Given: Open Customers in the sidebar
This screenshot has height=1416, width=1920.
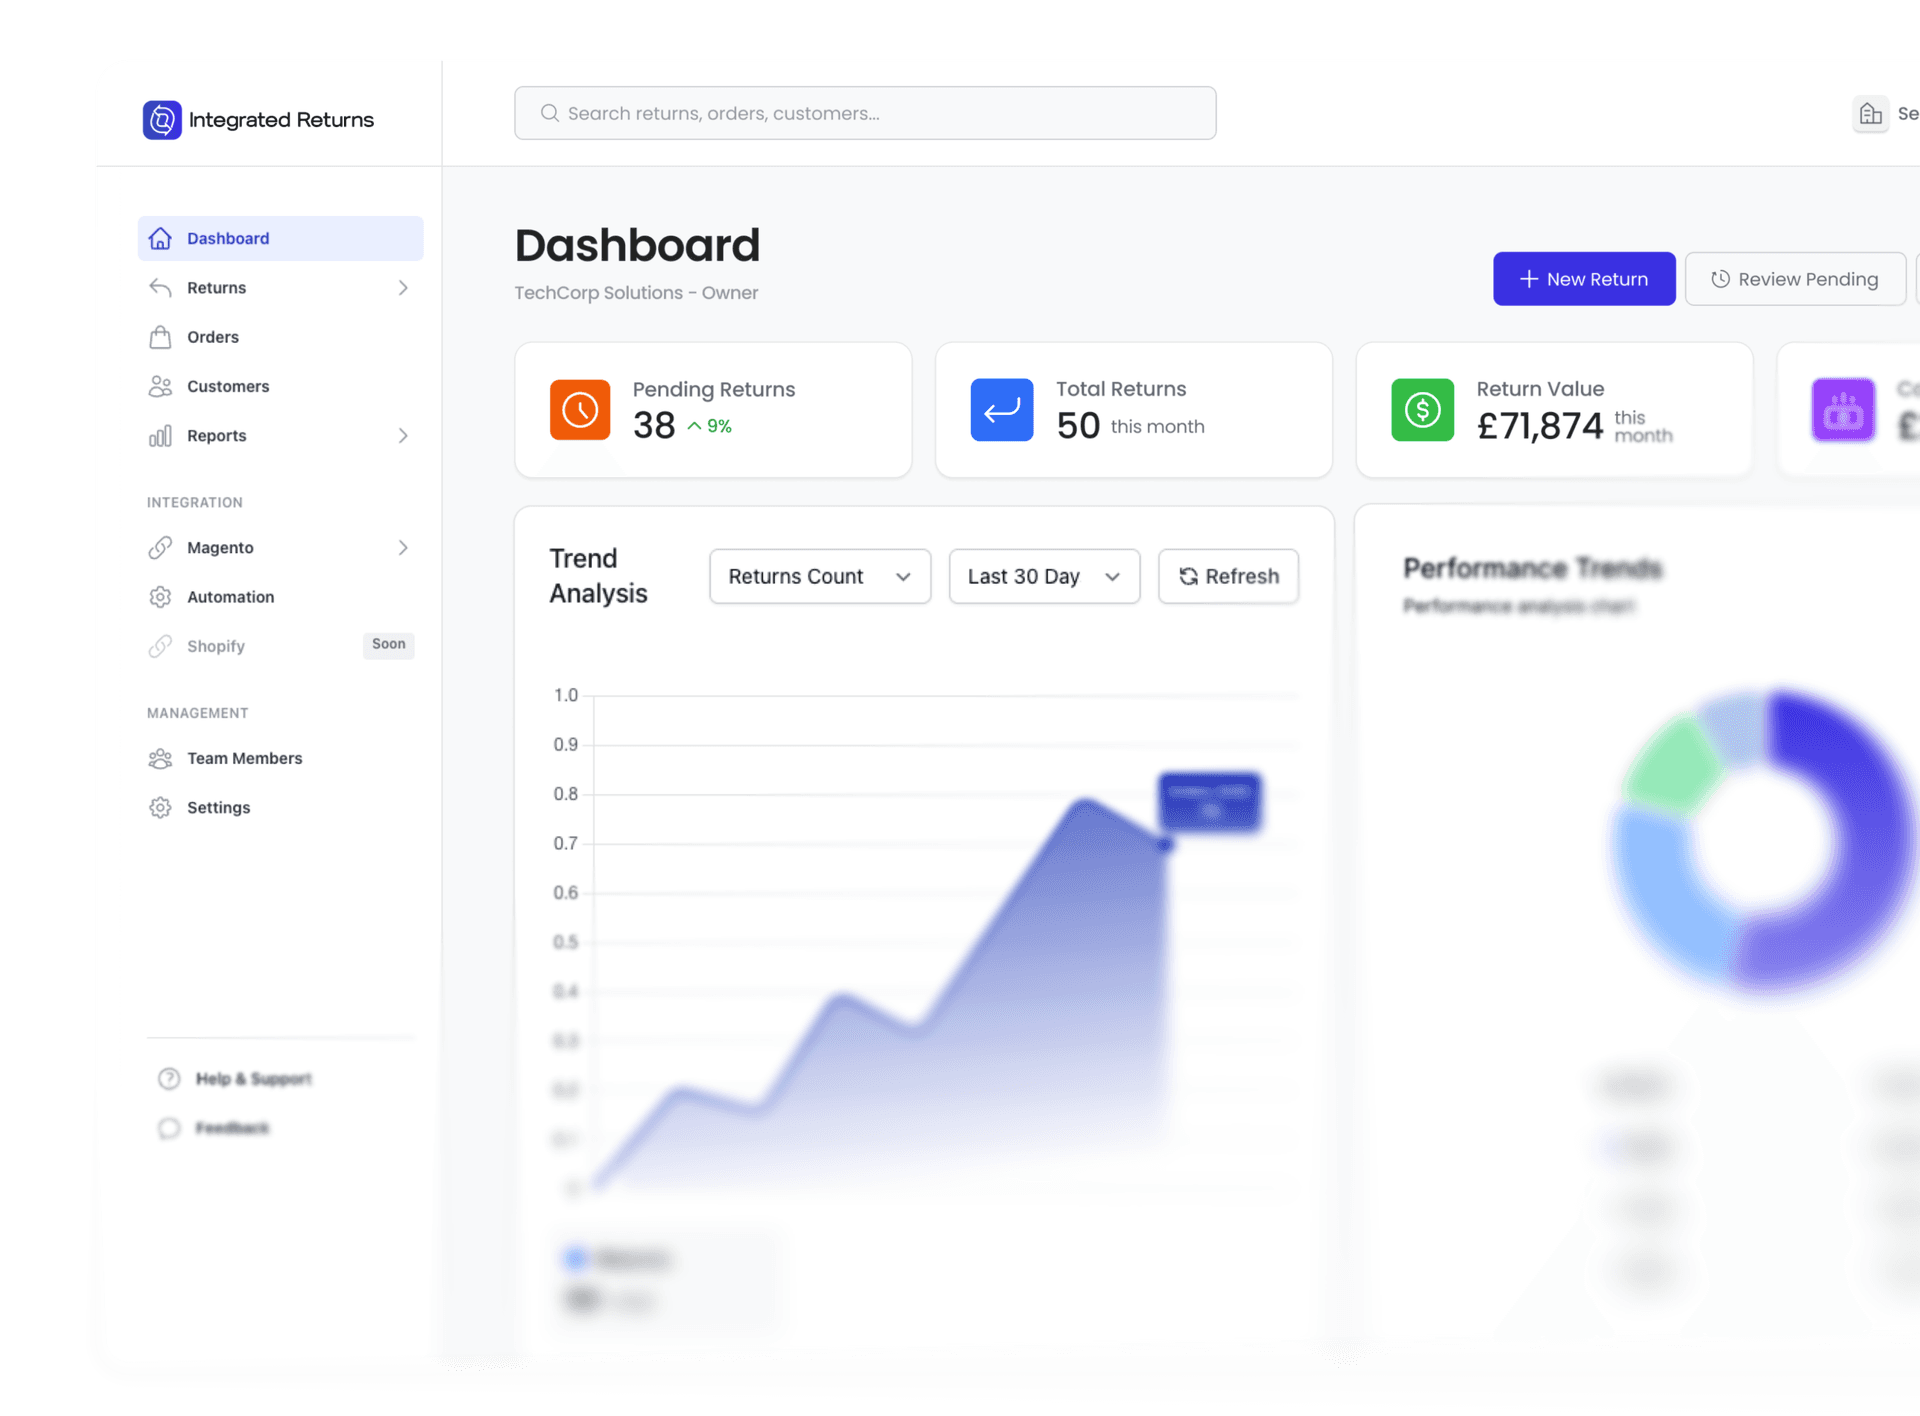Looking at the screenshot, I should [x=280, y=386].
